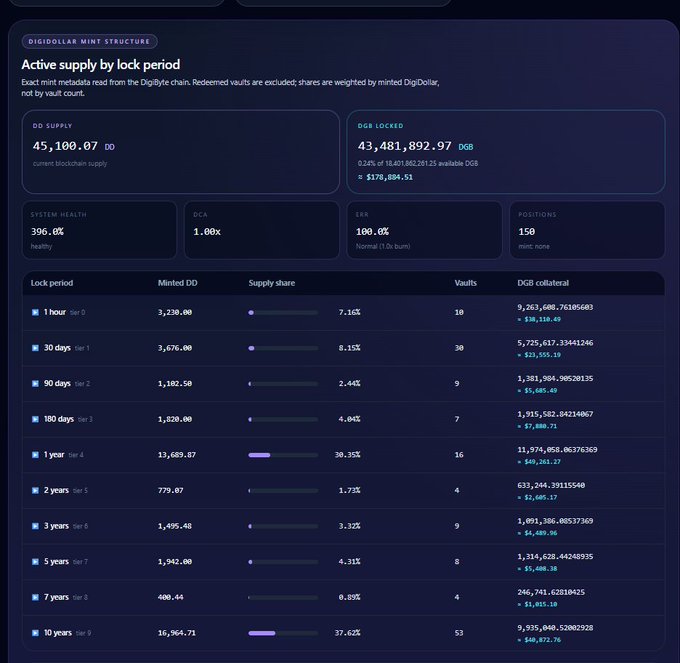Sort by the Minted DD column header
The width and height of the screenshot is (680, 663).
[177, 283]
